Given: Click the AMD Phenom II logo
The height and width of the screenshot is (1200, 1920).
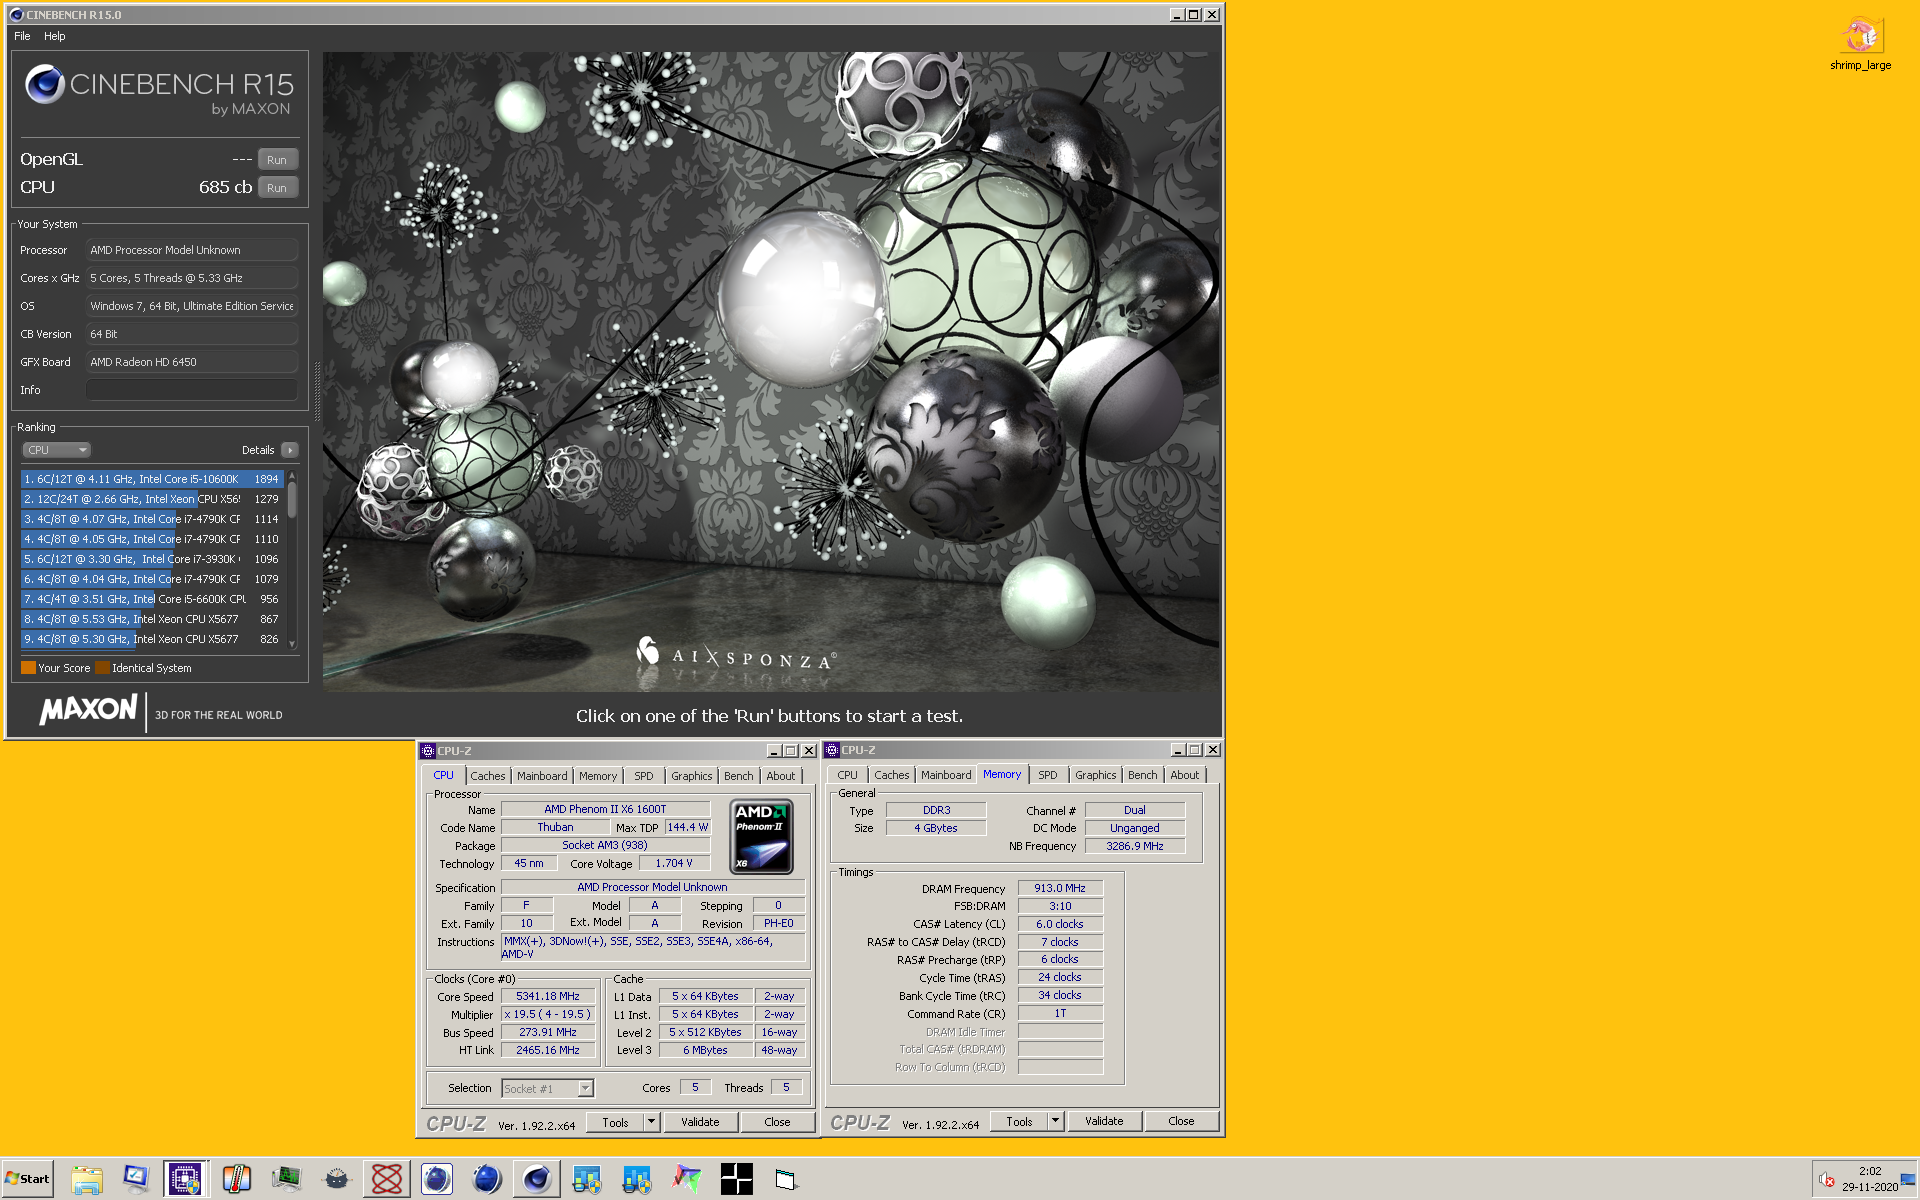Looking at the screenshot, I should (761, 836).
